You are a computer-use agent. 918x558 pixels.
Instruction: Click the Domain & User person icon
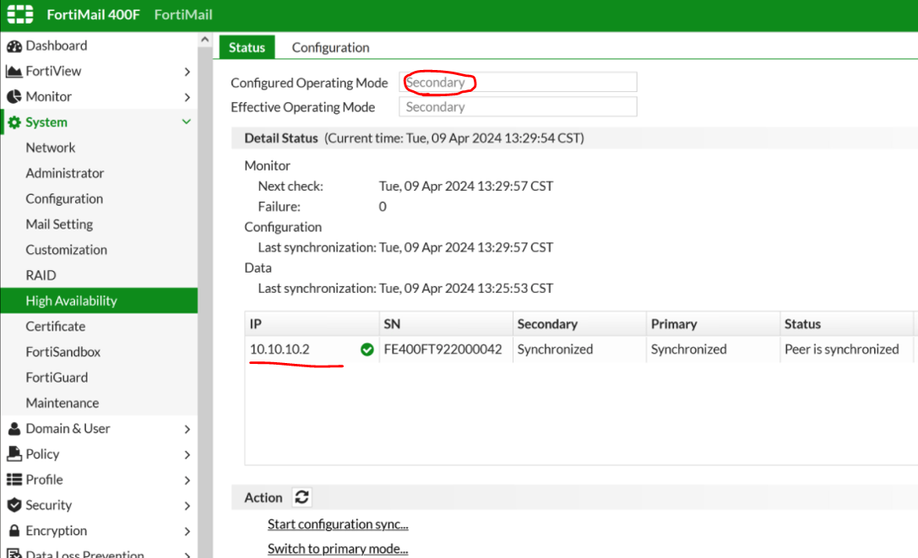click(14, 428)
